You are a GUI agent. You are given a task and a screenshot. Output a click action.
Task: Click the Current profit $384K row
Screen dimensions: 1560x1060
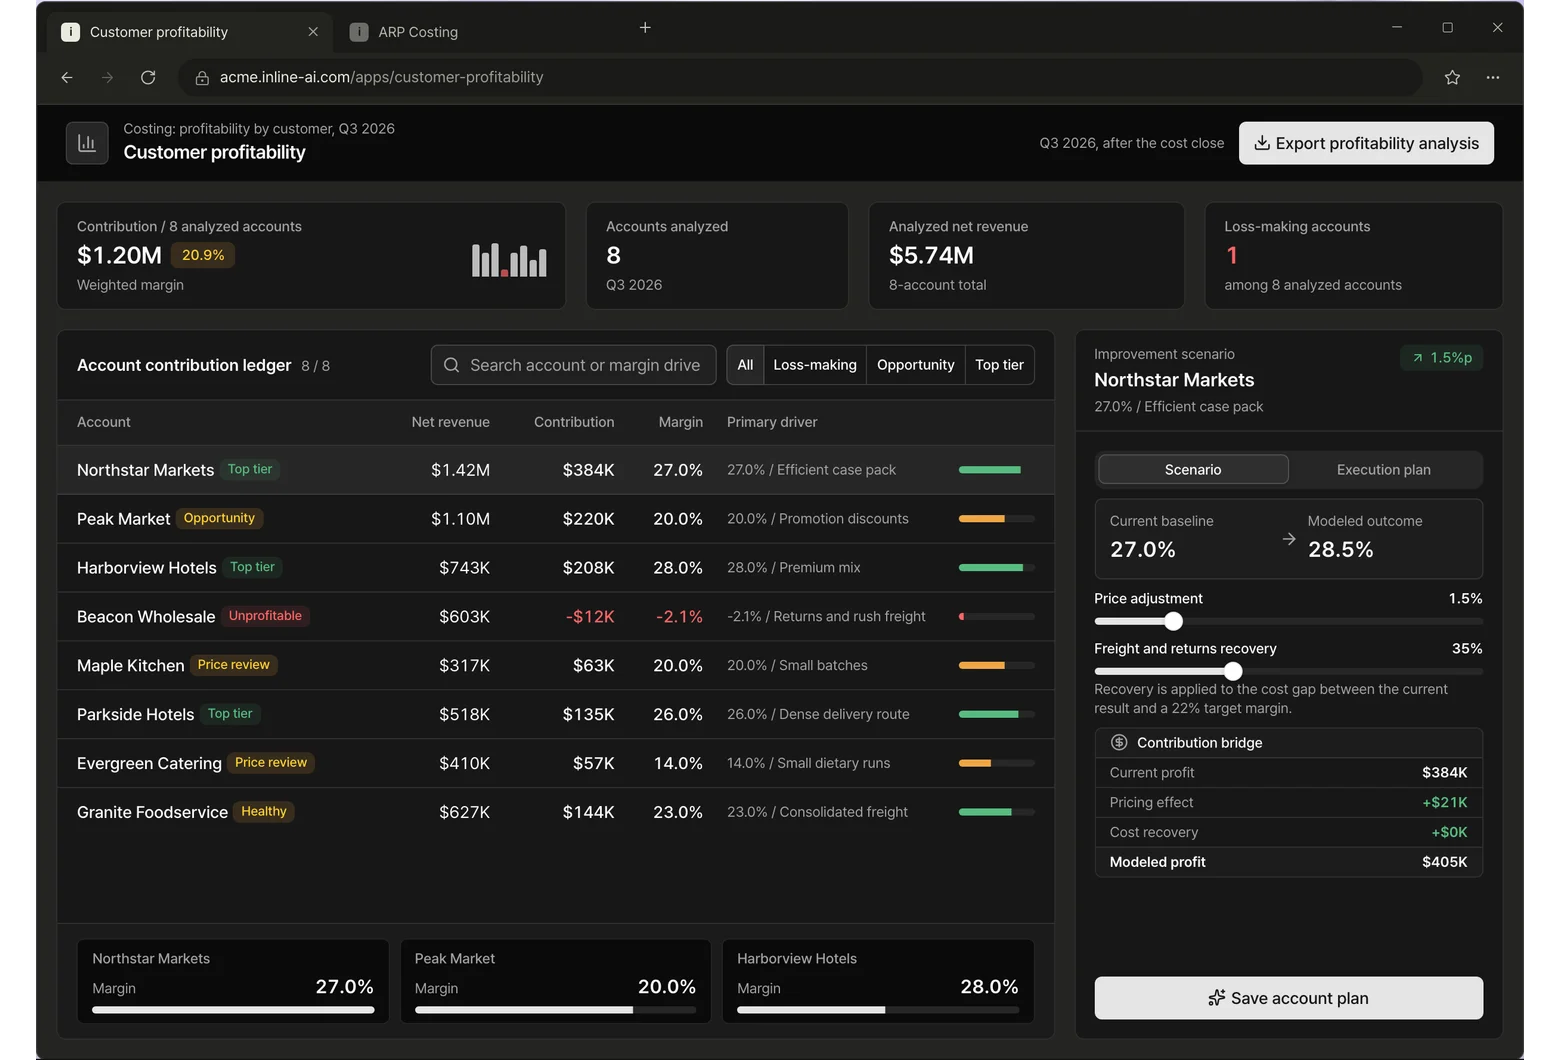[1288, 772]
